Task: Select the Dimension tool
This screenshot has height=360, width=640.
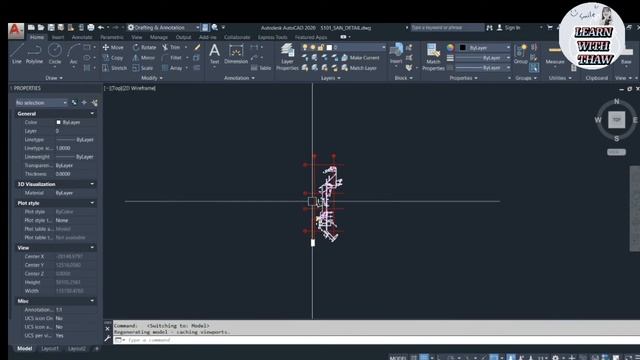Action: point(236,54)
